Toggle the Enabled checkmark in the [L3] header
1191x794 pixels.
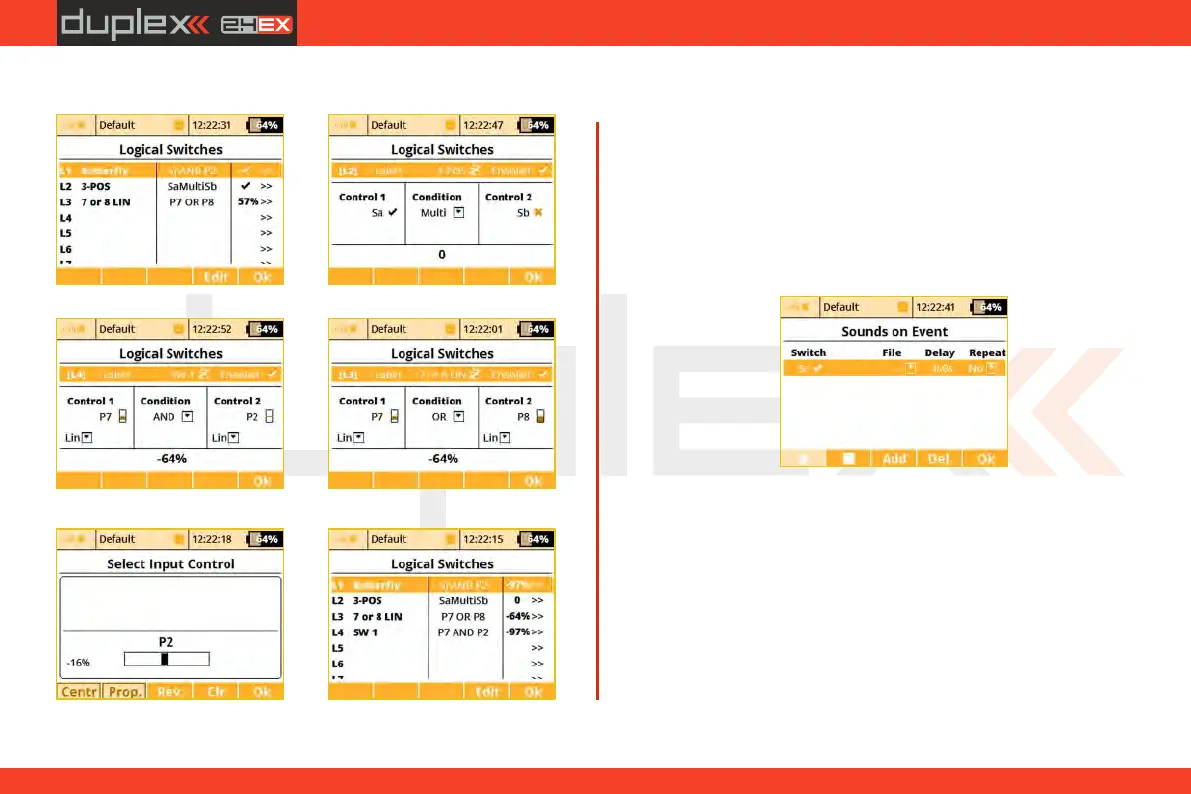click(x=543, y=375)
